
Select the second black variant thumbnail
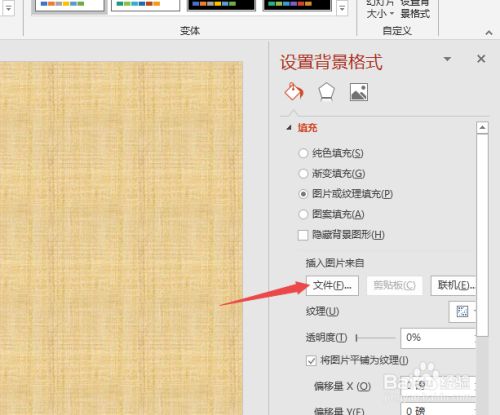(297, 5)
